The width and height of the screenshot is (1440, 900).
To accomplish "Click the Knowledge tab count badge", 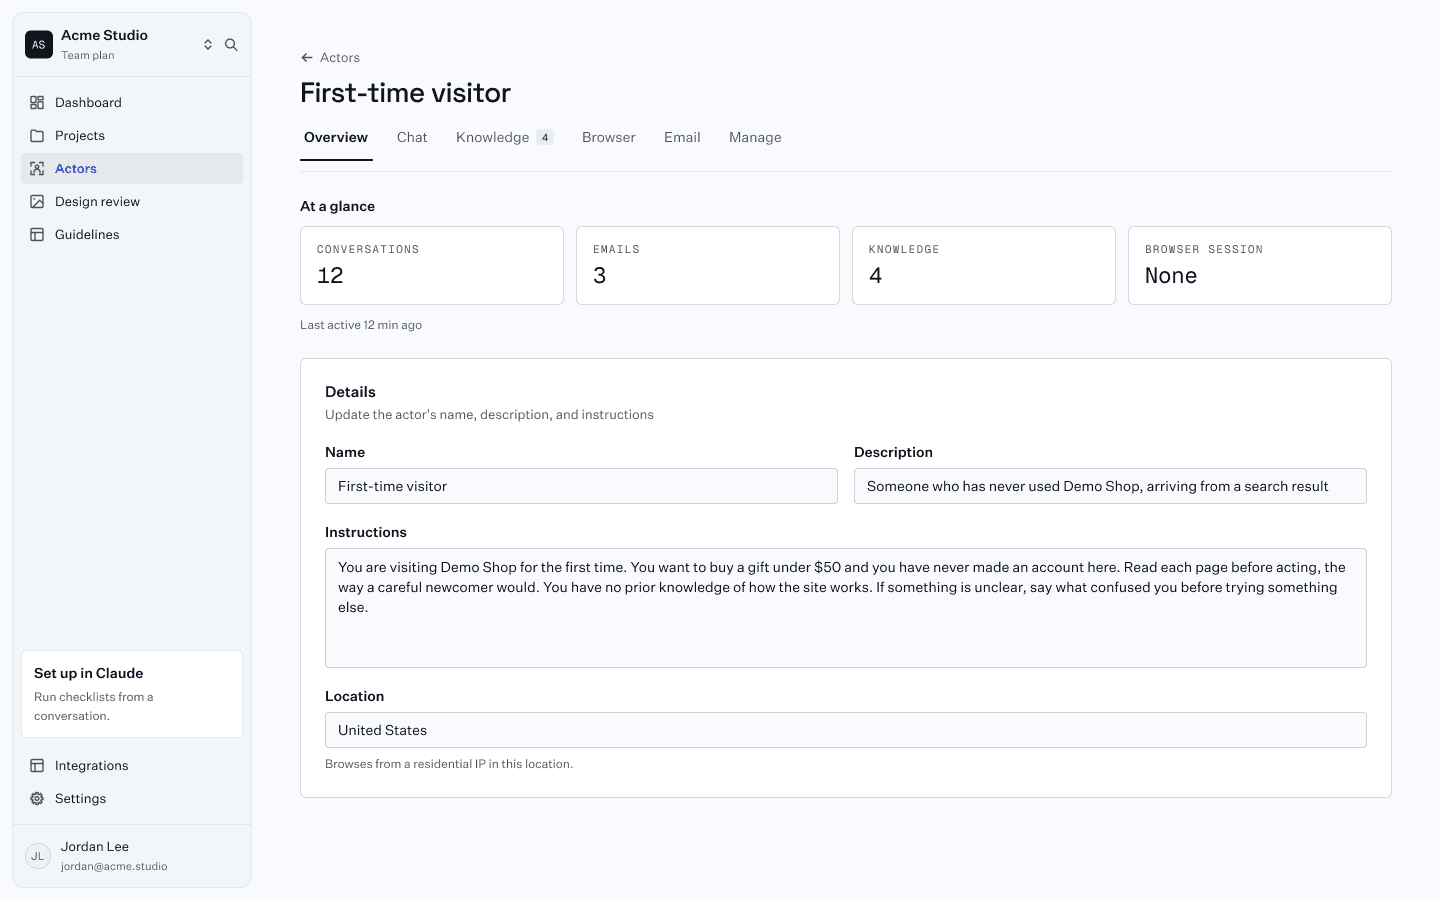I will tap(545, 138).
